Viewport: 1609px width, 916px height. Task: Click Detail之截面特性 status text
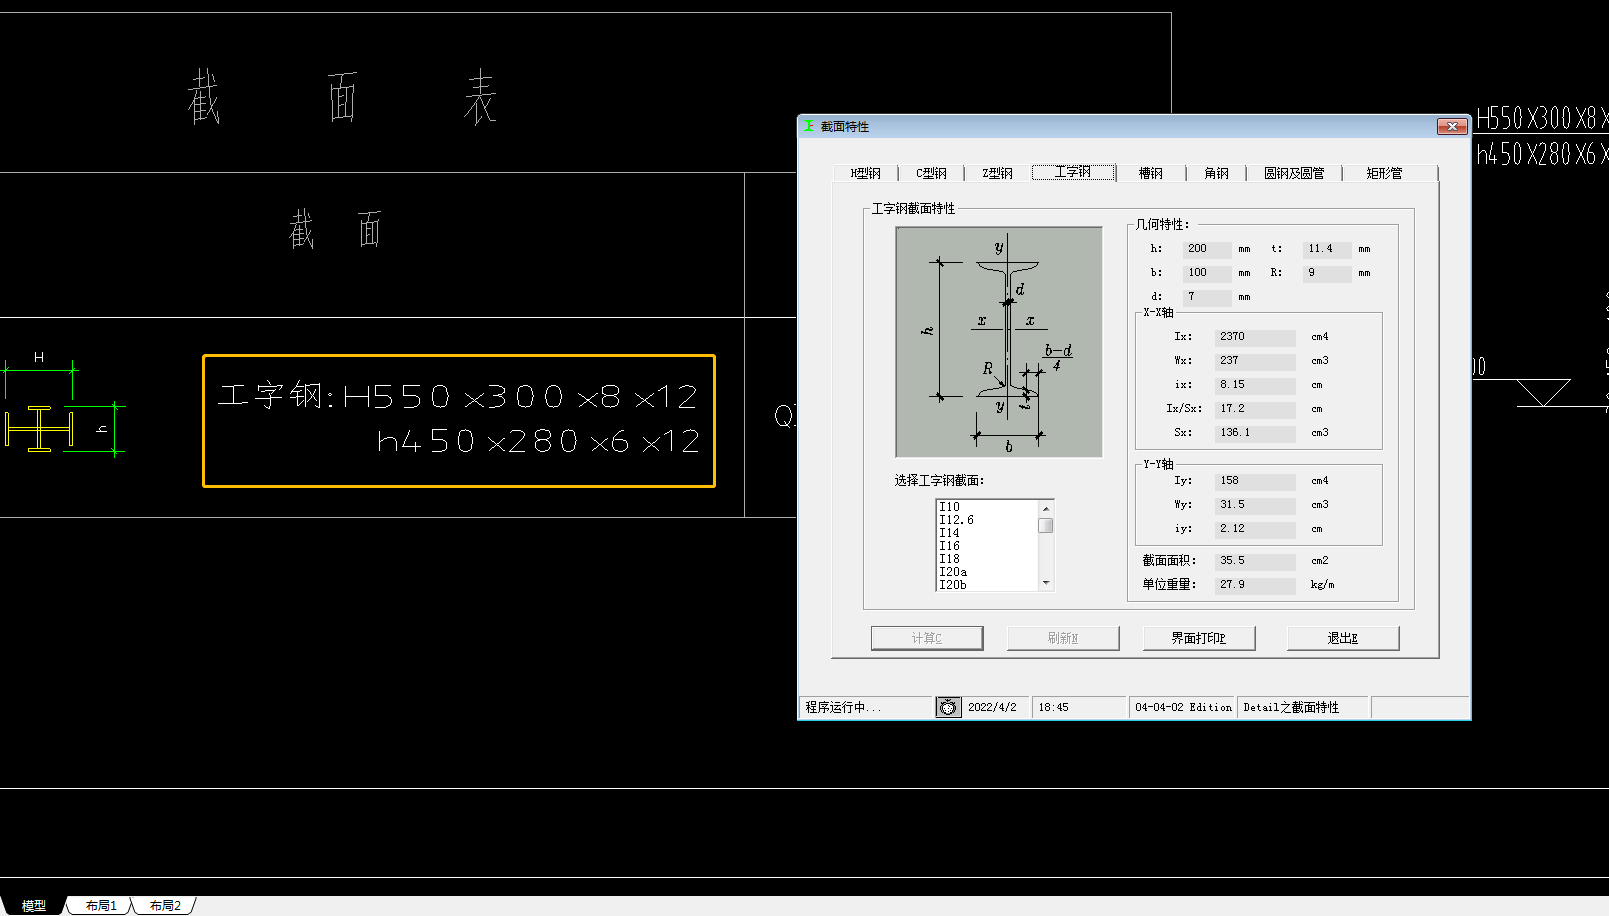click(1291, 707)
